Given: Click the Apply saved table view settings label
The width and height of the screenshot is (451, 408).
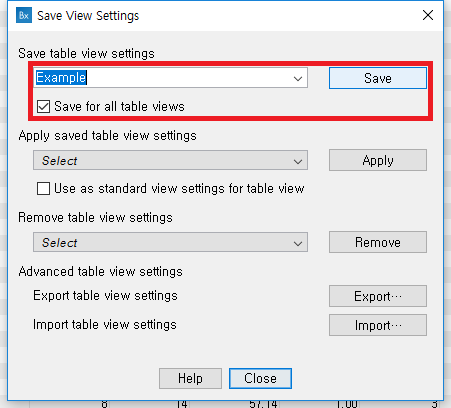Looking at the screenshot, I should [107, 136].
